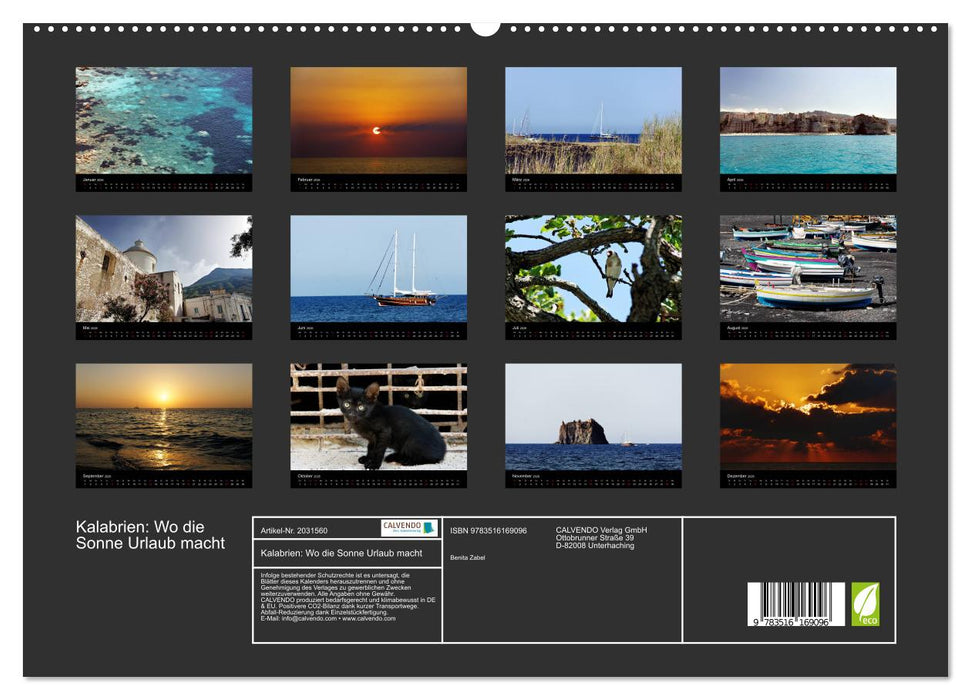The width and height of the screenshot is (971, 700).
Task: Select the Benita Zabel author name
Action: click(469, 556)
